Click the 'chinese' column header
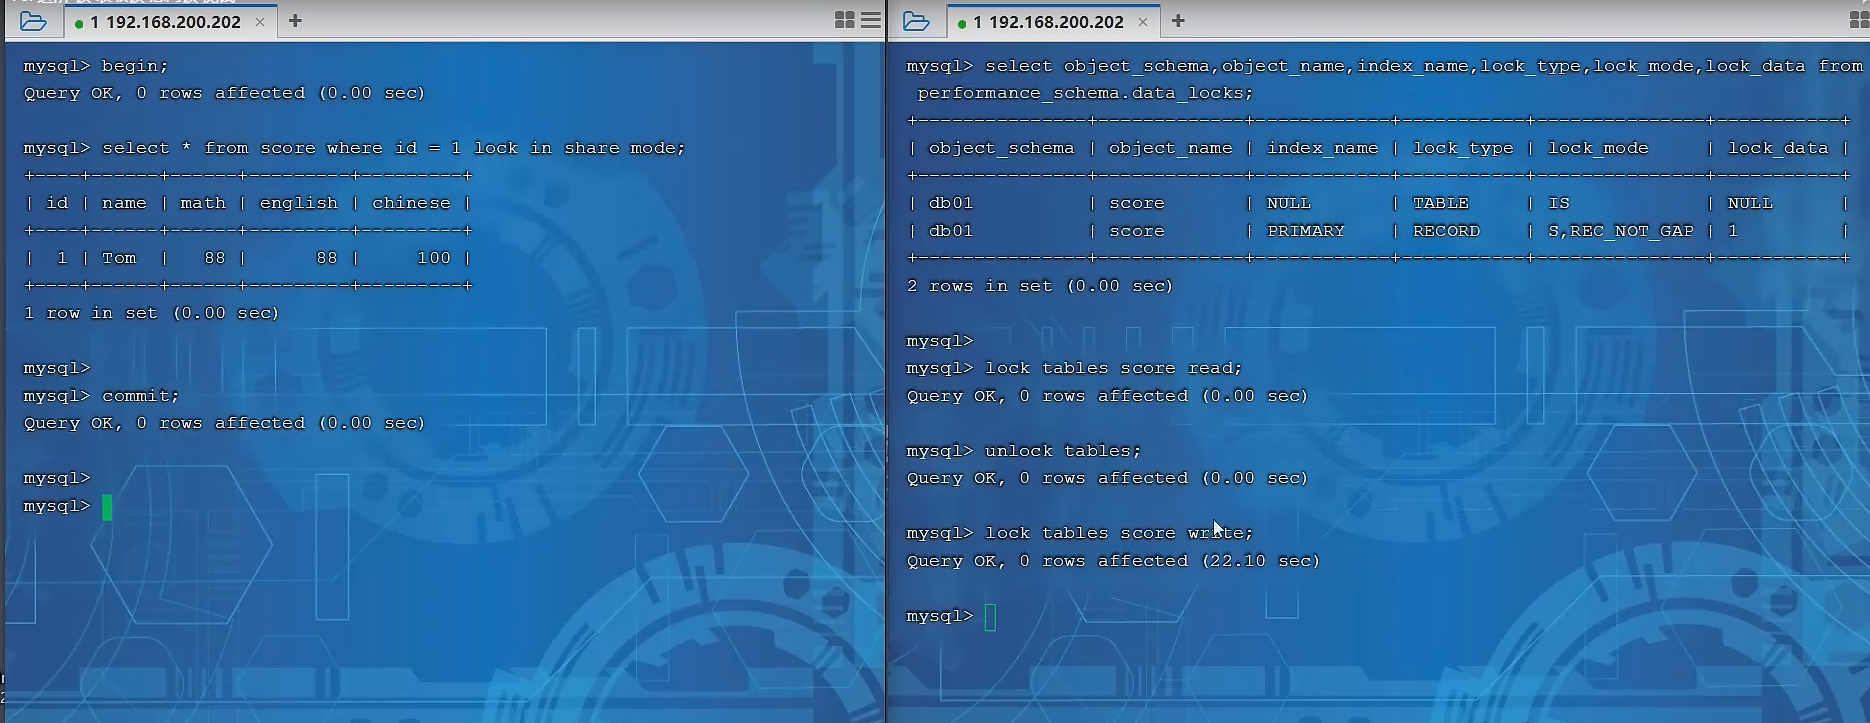Image resolution: width=1870 pixels, height=723 pixels. click(411, 203)
